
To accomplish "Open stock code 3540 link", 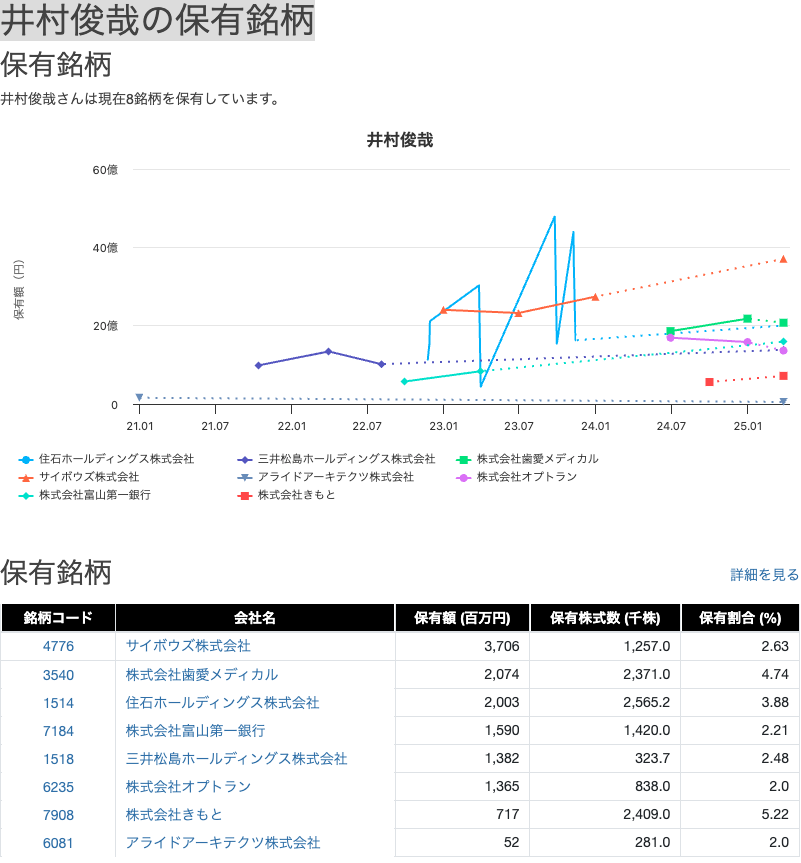I will (x=58, y=675).
